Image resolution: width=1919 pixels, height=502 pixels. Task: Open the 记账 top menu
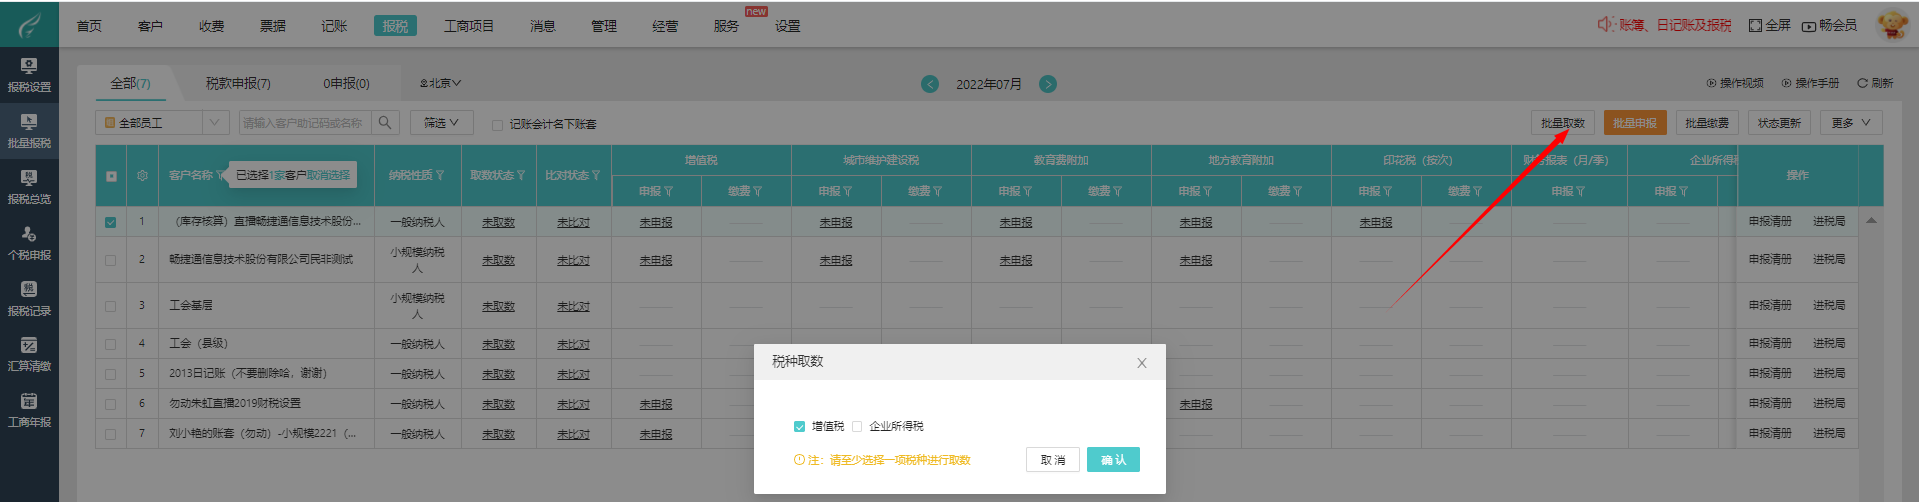click(334, 26)
